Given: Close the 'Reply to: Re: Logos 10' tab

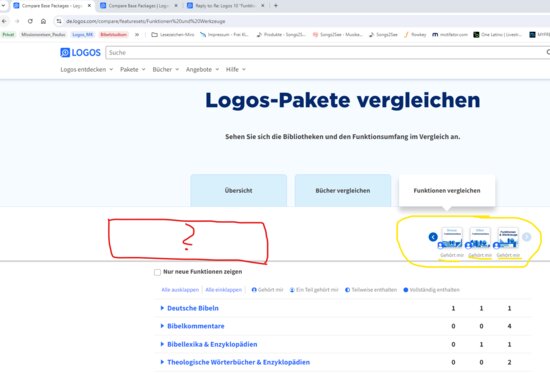Looking at the screenshot, I should [263, 6].
